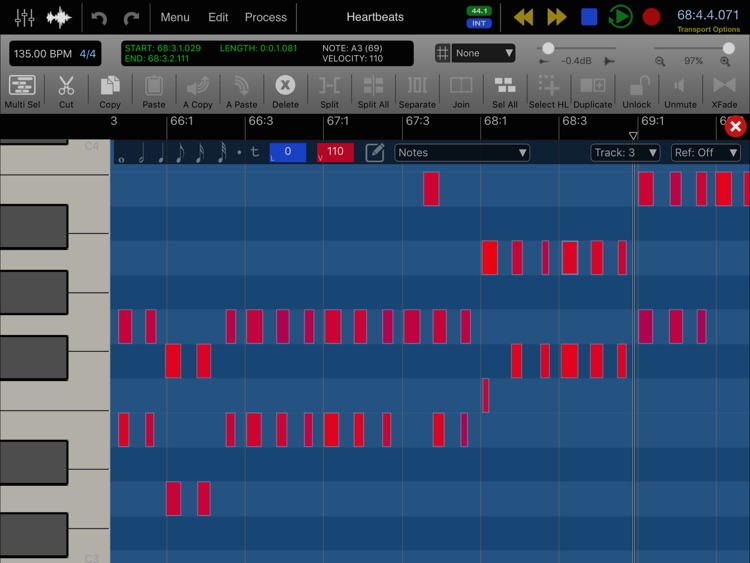The height and width of the screenshot is (563, 750).
Task: Toggle triplet note modifier
Action: (x=254, y=152)
